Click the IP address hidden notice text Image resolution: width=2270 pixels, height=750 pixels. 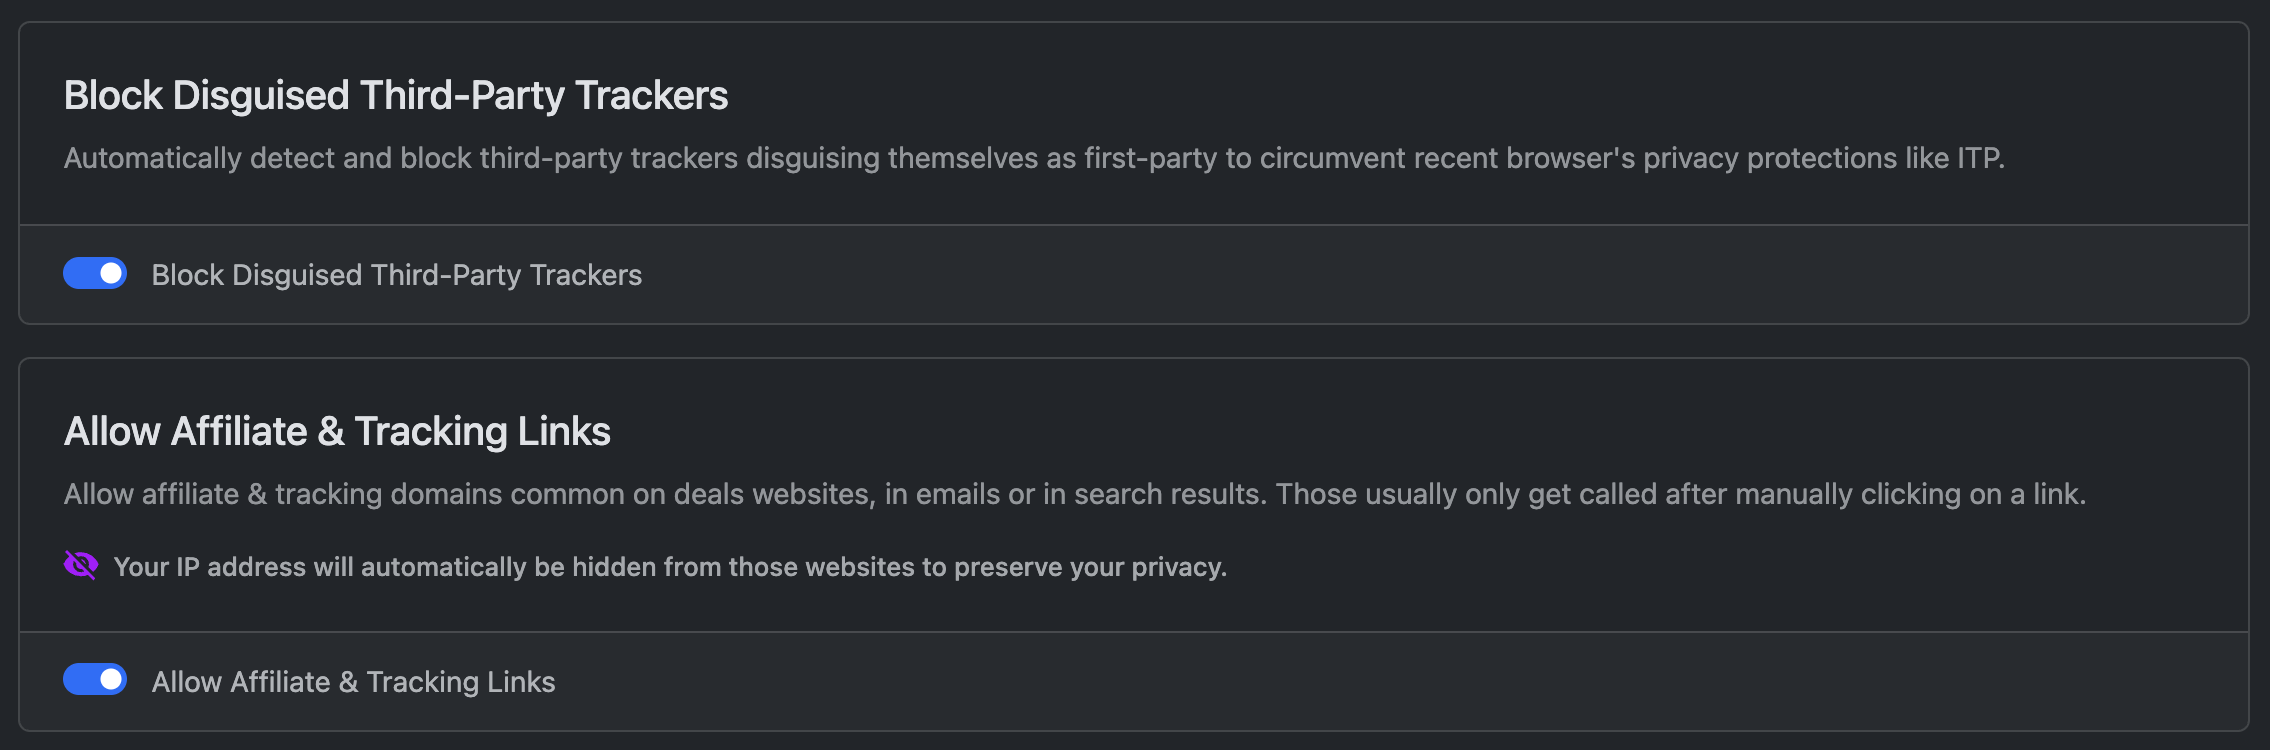670,566
